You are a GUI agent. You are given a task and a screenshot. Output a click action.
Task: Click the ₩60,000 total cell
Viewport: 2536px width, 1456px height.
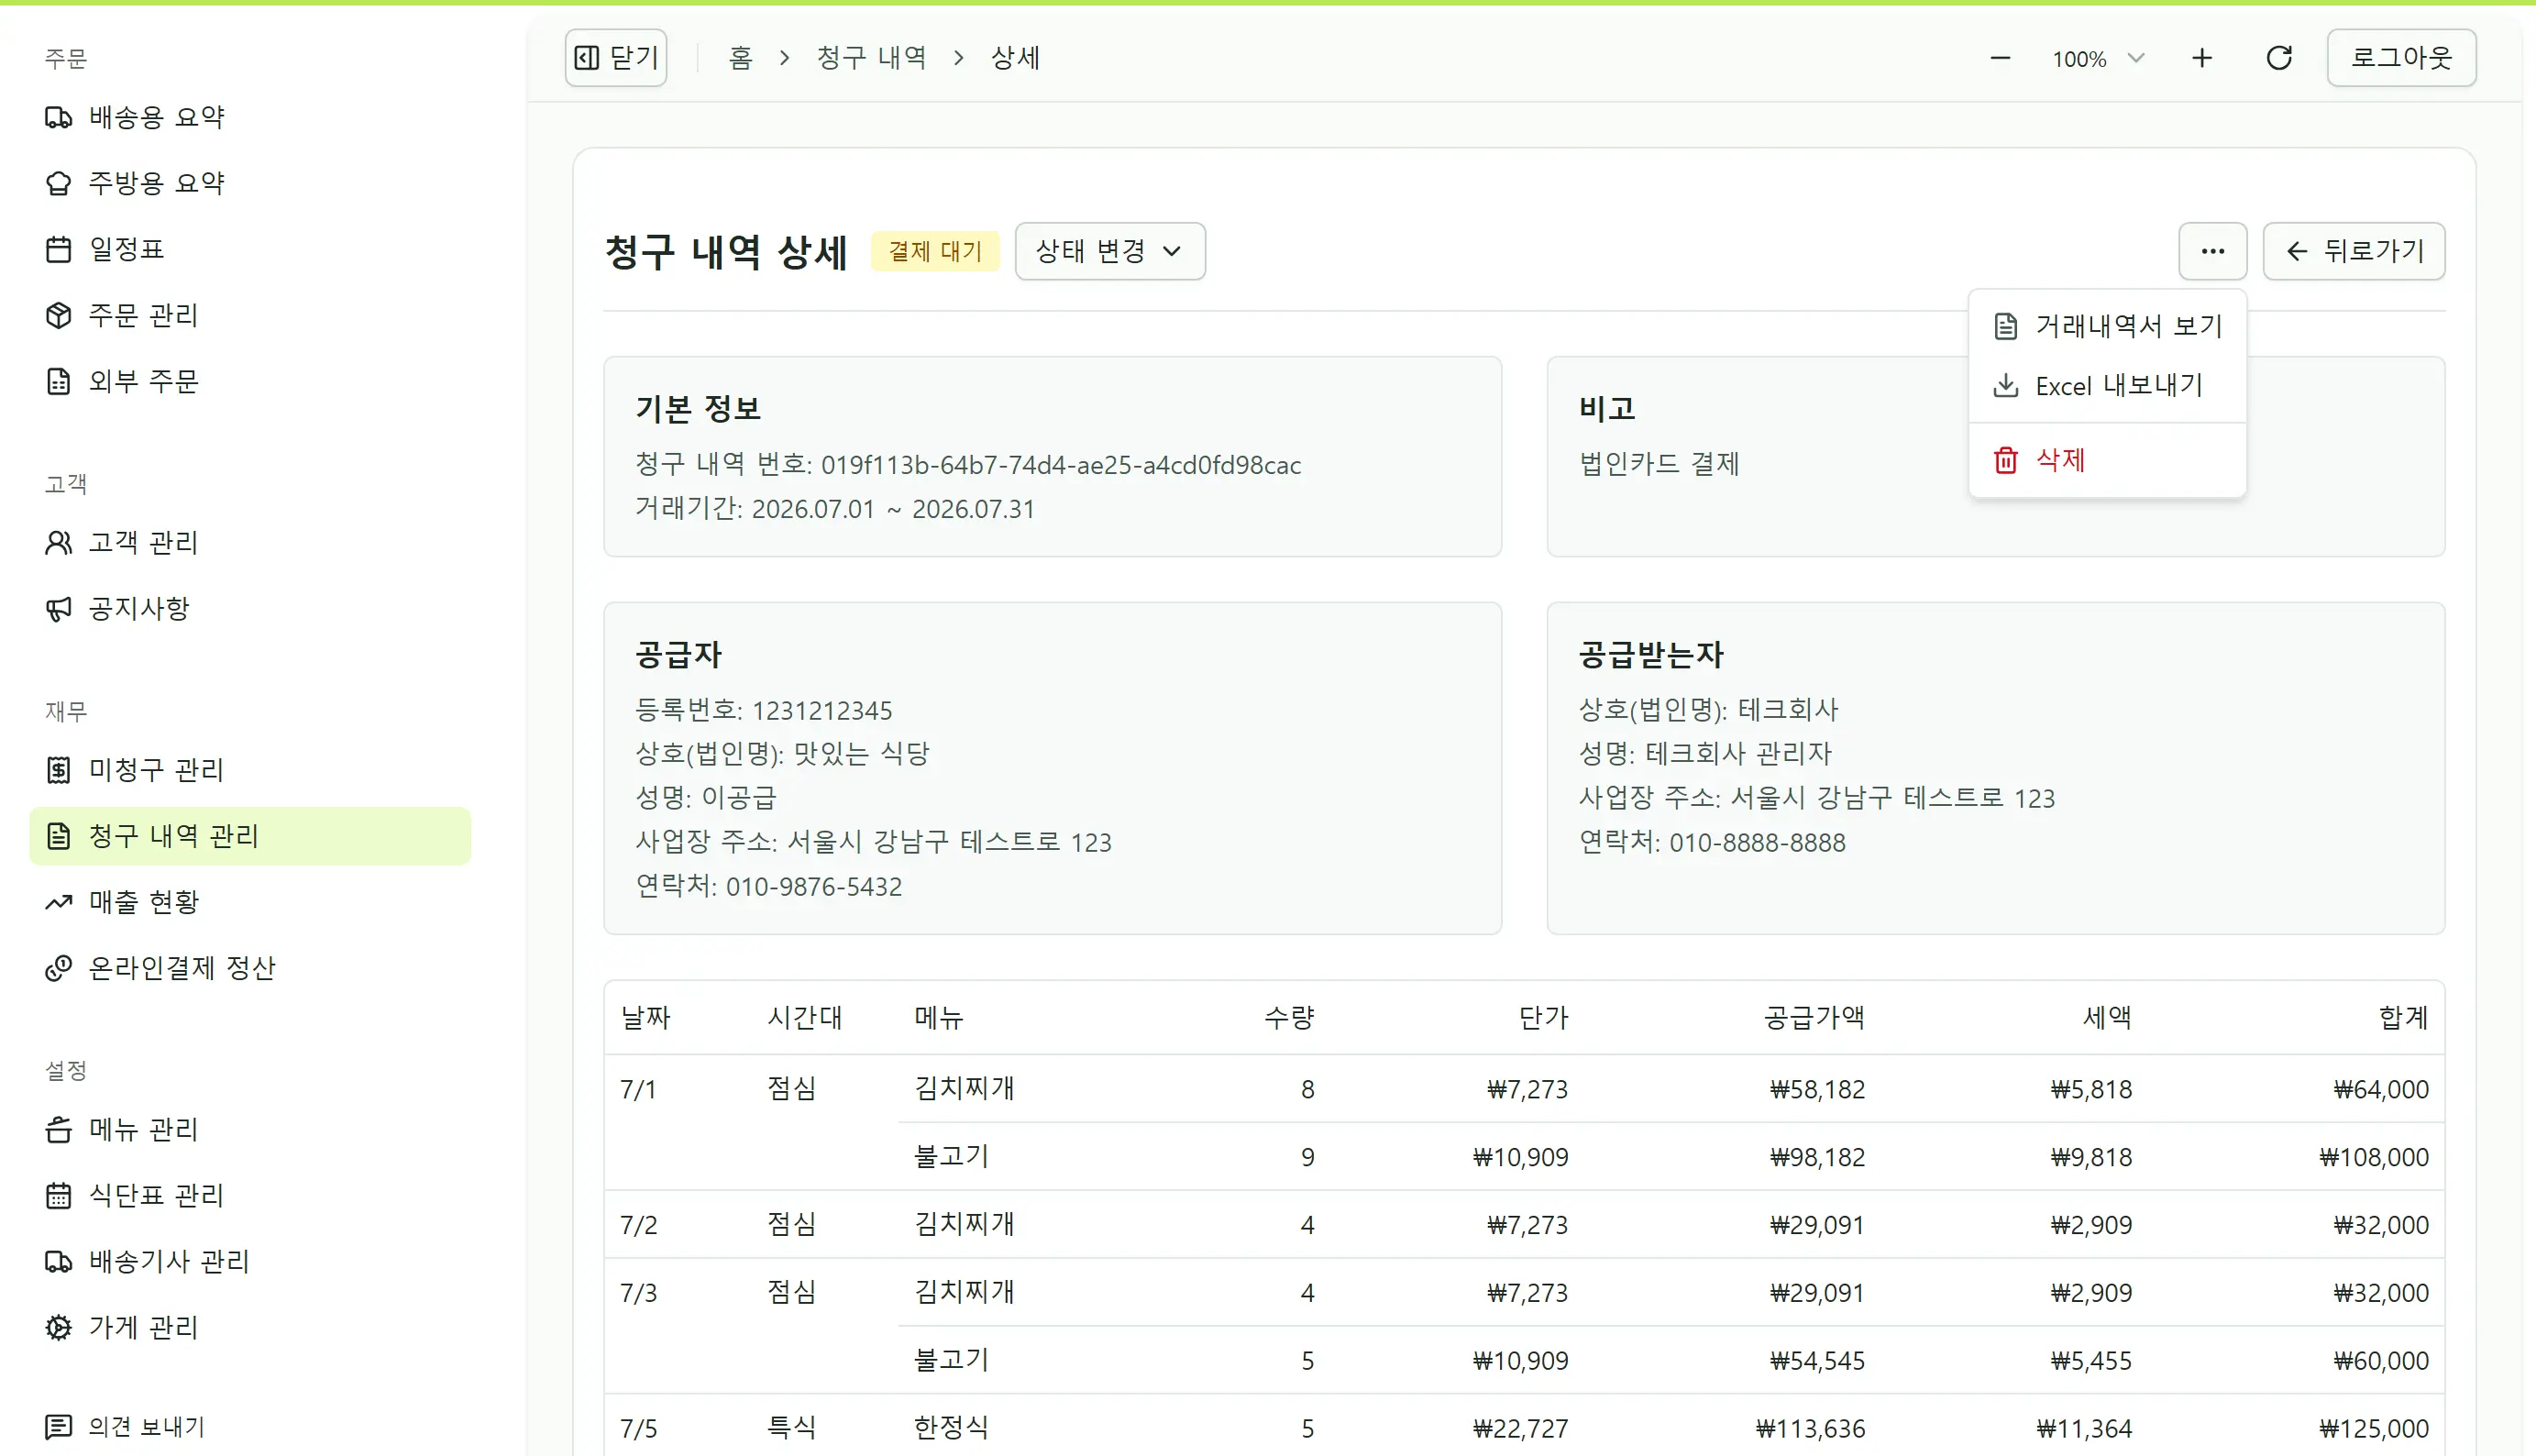(x=2381, y=1360)
